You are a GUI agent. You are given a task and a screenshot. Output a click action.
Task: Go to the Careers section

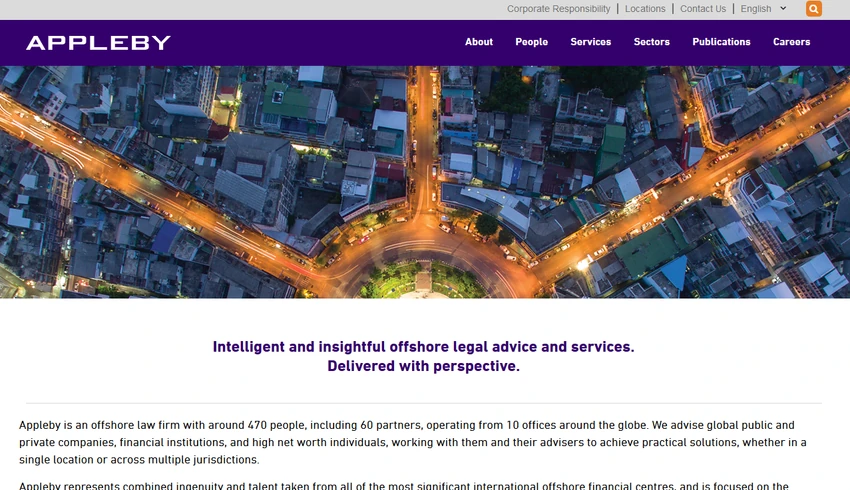tap(791, 42)
